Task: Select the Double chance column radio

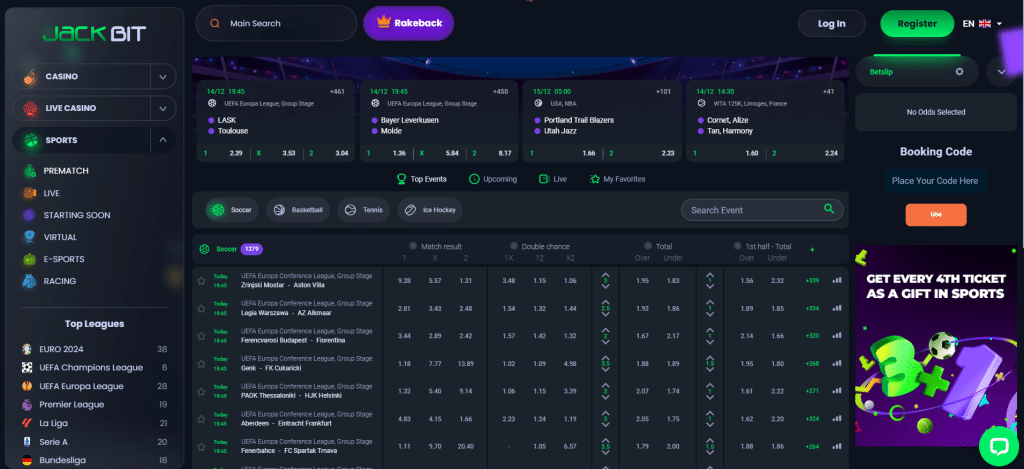Action: (513, 246)
